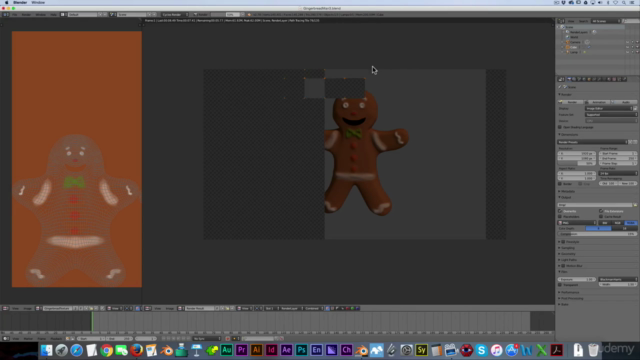Toggle the Overwrite checkbox
The image size is (640, 360).
pyautogui.click(x=560, y=211)
